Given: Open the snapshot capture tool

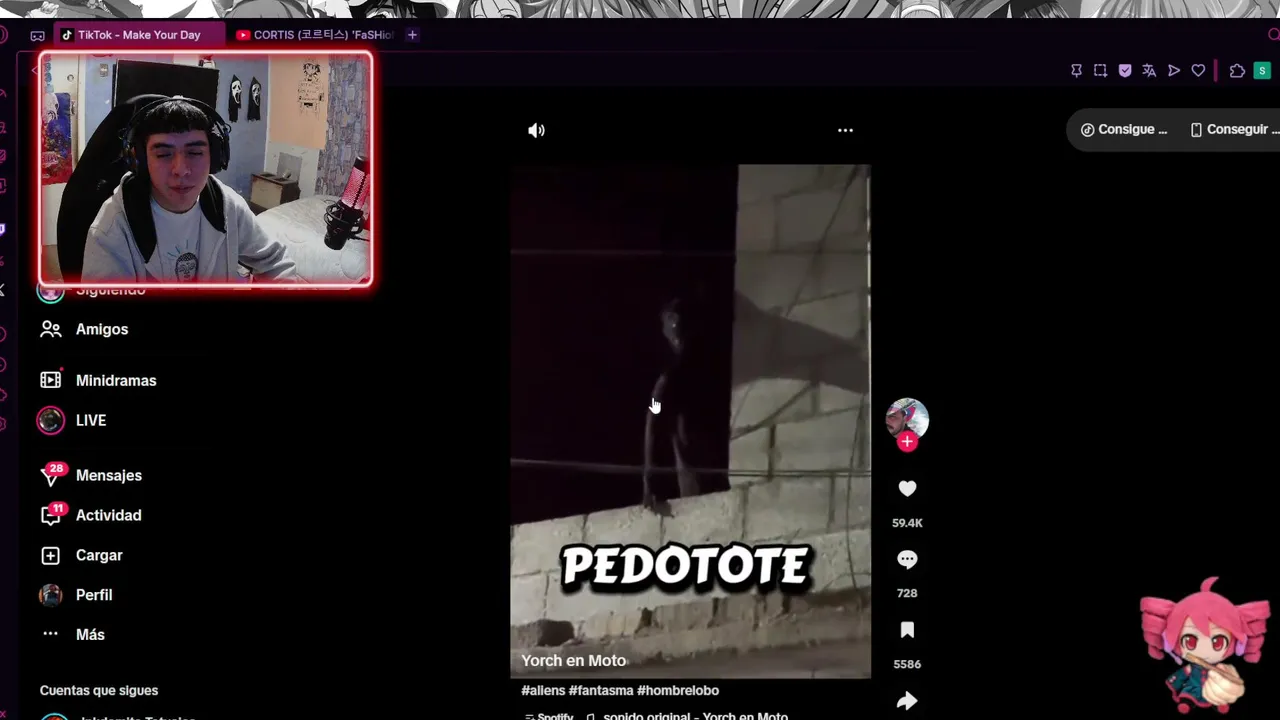Looking at the screenshot, I should coord(1100,71).
